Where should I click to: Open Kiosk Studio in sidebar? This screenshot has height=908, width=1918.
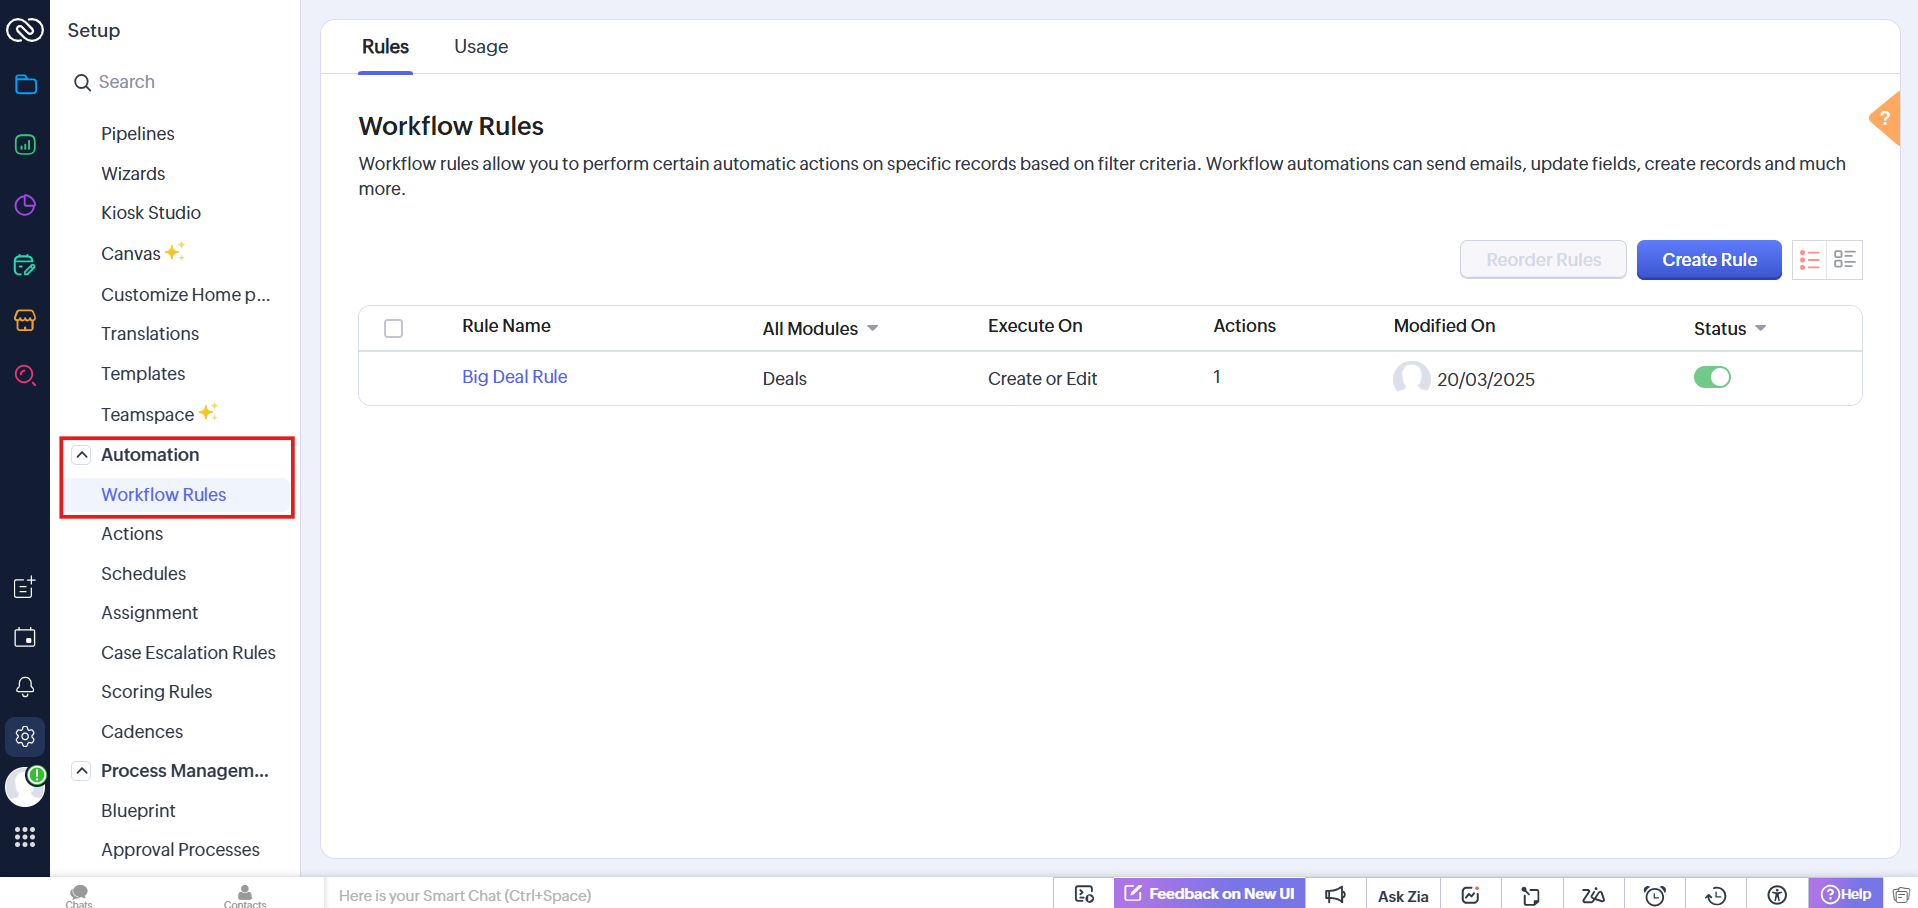click(x=151, y=213)
